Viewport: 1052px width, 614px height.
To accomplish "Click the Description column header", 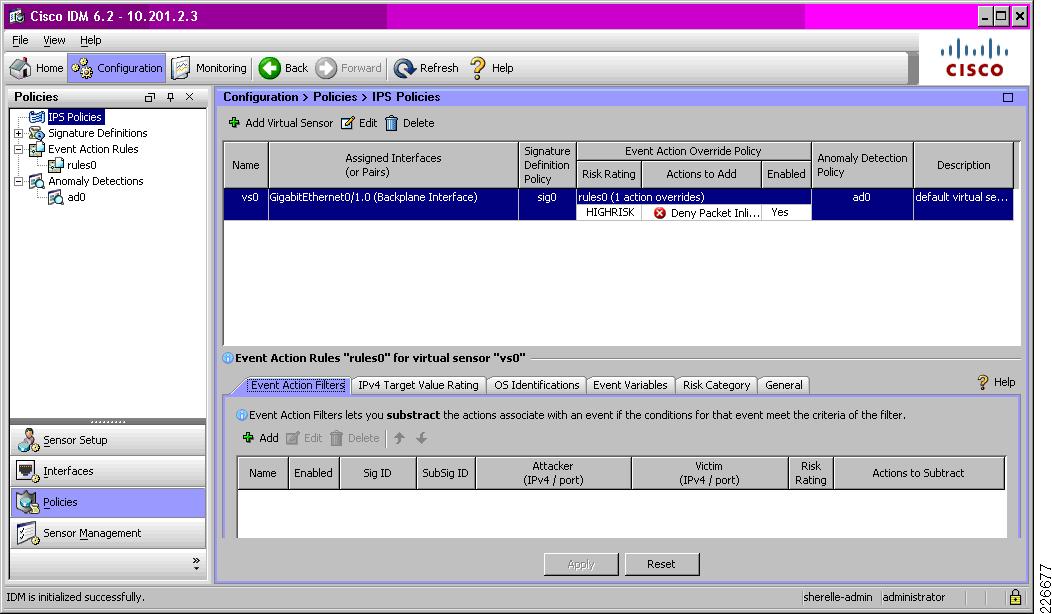I will [963, 165].
